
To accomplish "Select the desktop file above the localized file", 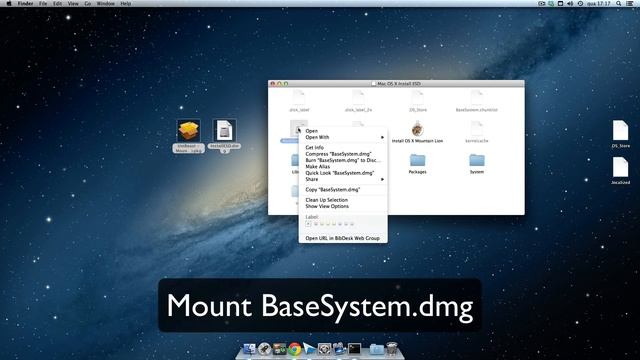I will tap(620, 131).
